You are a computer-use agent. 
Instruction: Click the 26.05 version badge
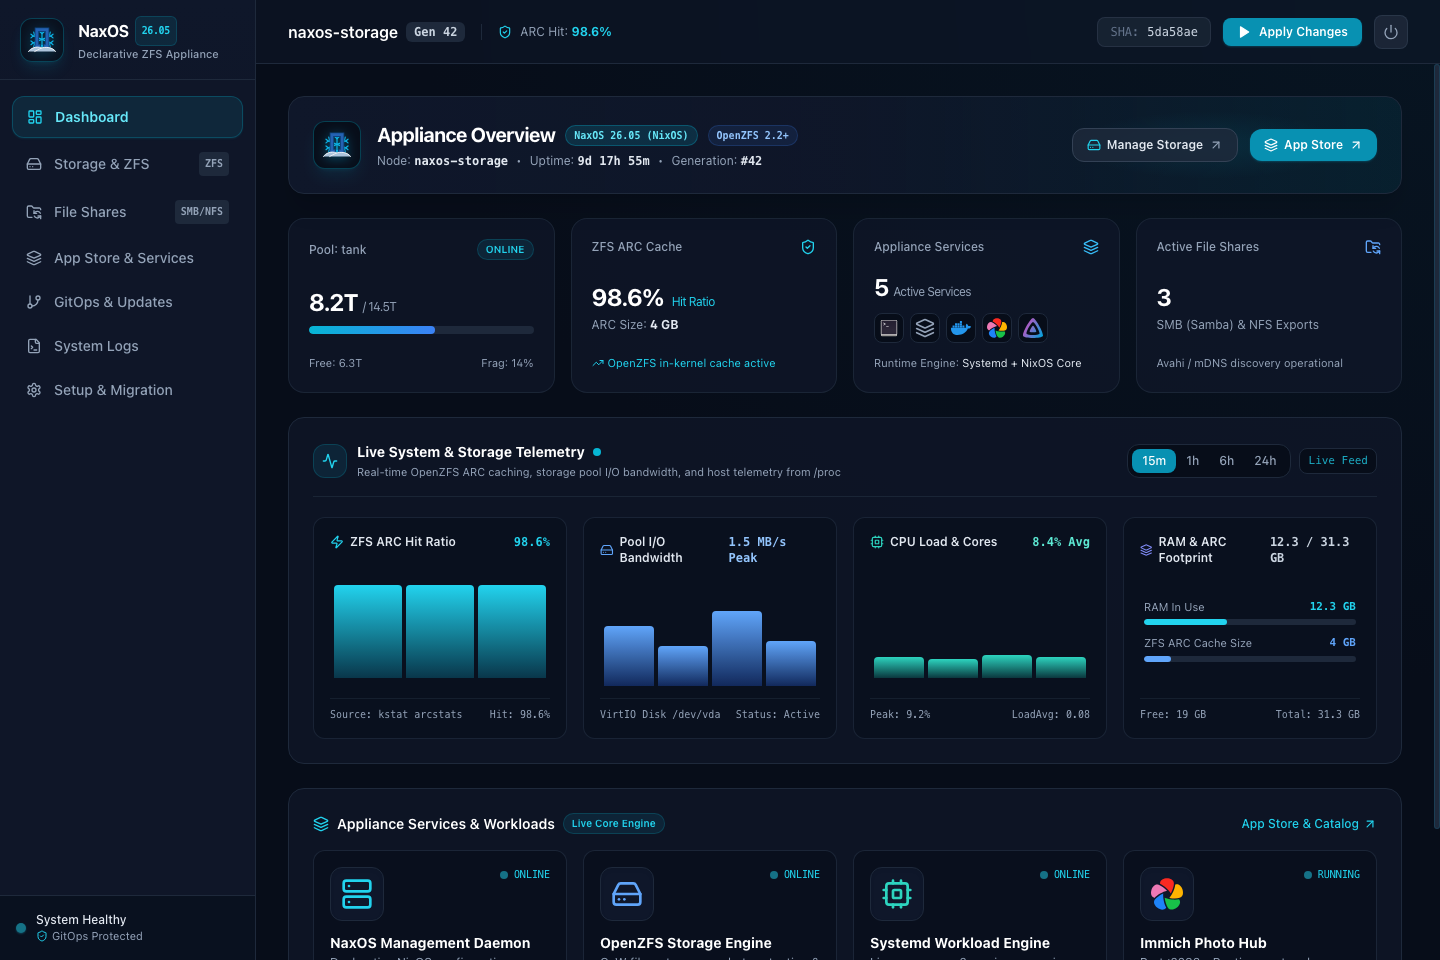(x=156, y=31)
